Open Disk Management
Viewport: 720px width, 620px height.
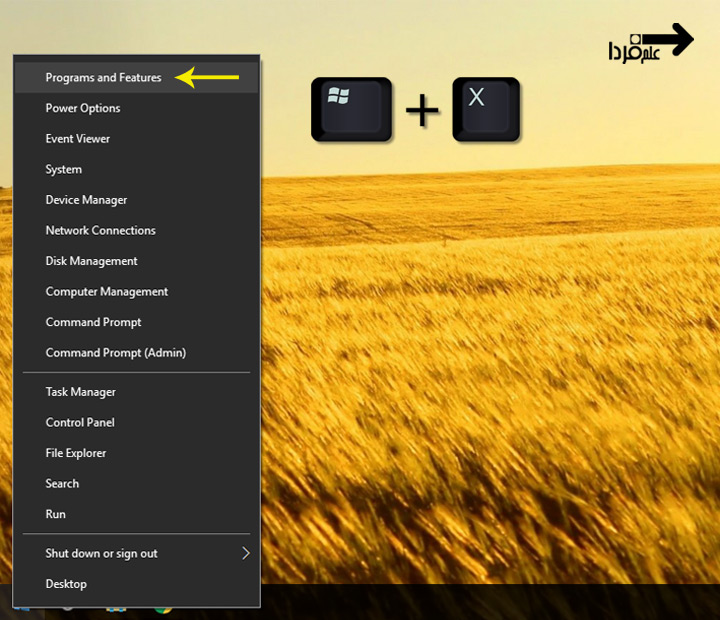(91, 261)
